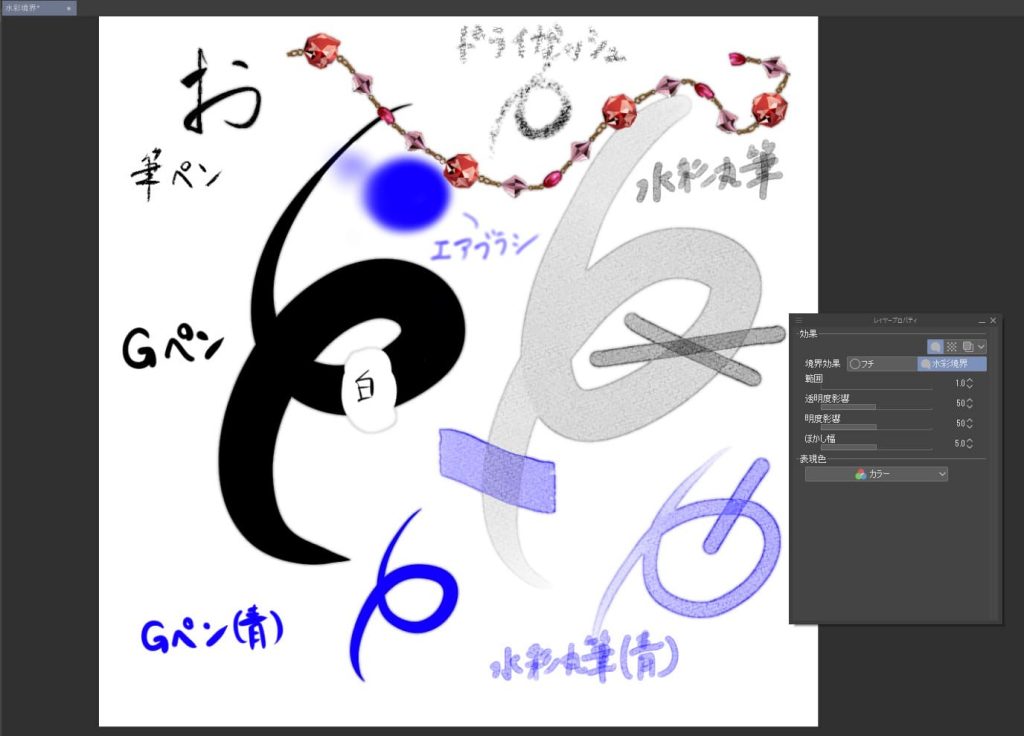The width and height of the screenshot is (1024, 736).
Task: Expand the effect icons dropdown arrow
Action: pyautogui.click(x=981, y=346)
